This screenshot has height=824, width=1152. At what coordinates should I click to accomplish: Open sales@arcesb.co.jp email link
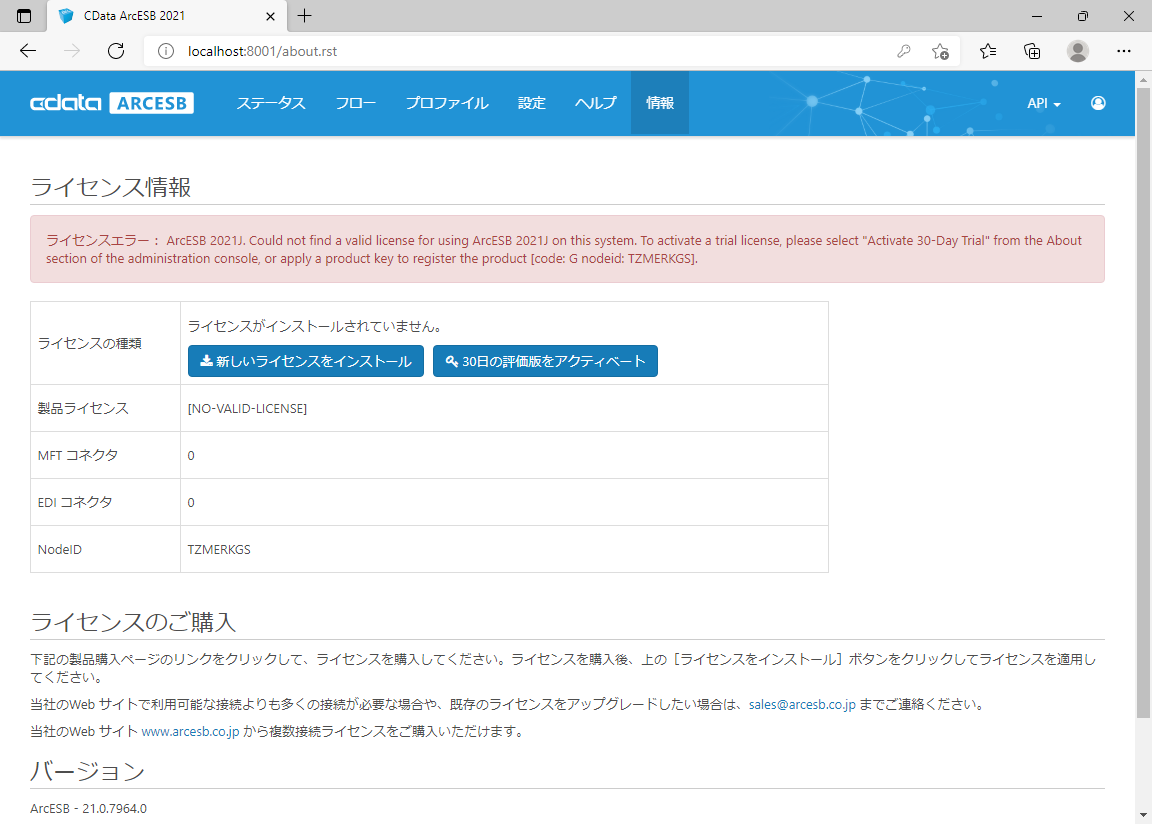tap(802, 704)
